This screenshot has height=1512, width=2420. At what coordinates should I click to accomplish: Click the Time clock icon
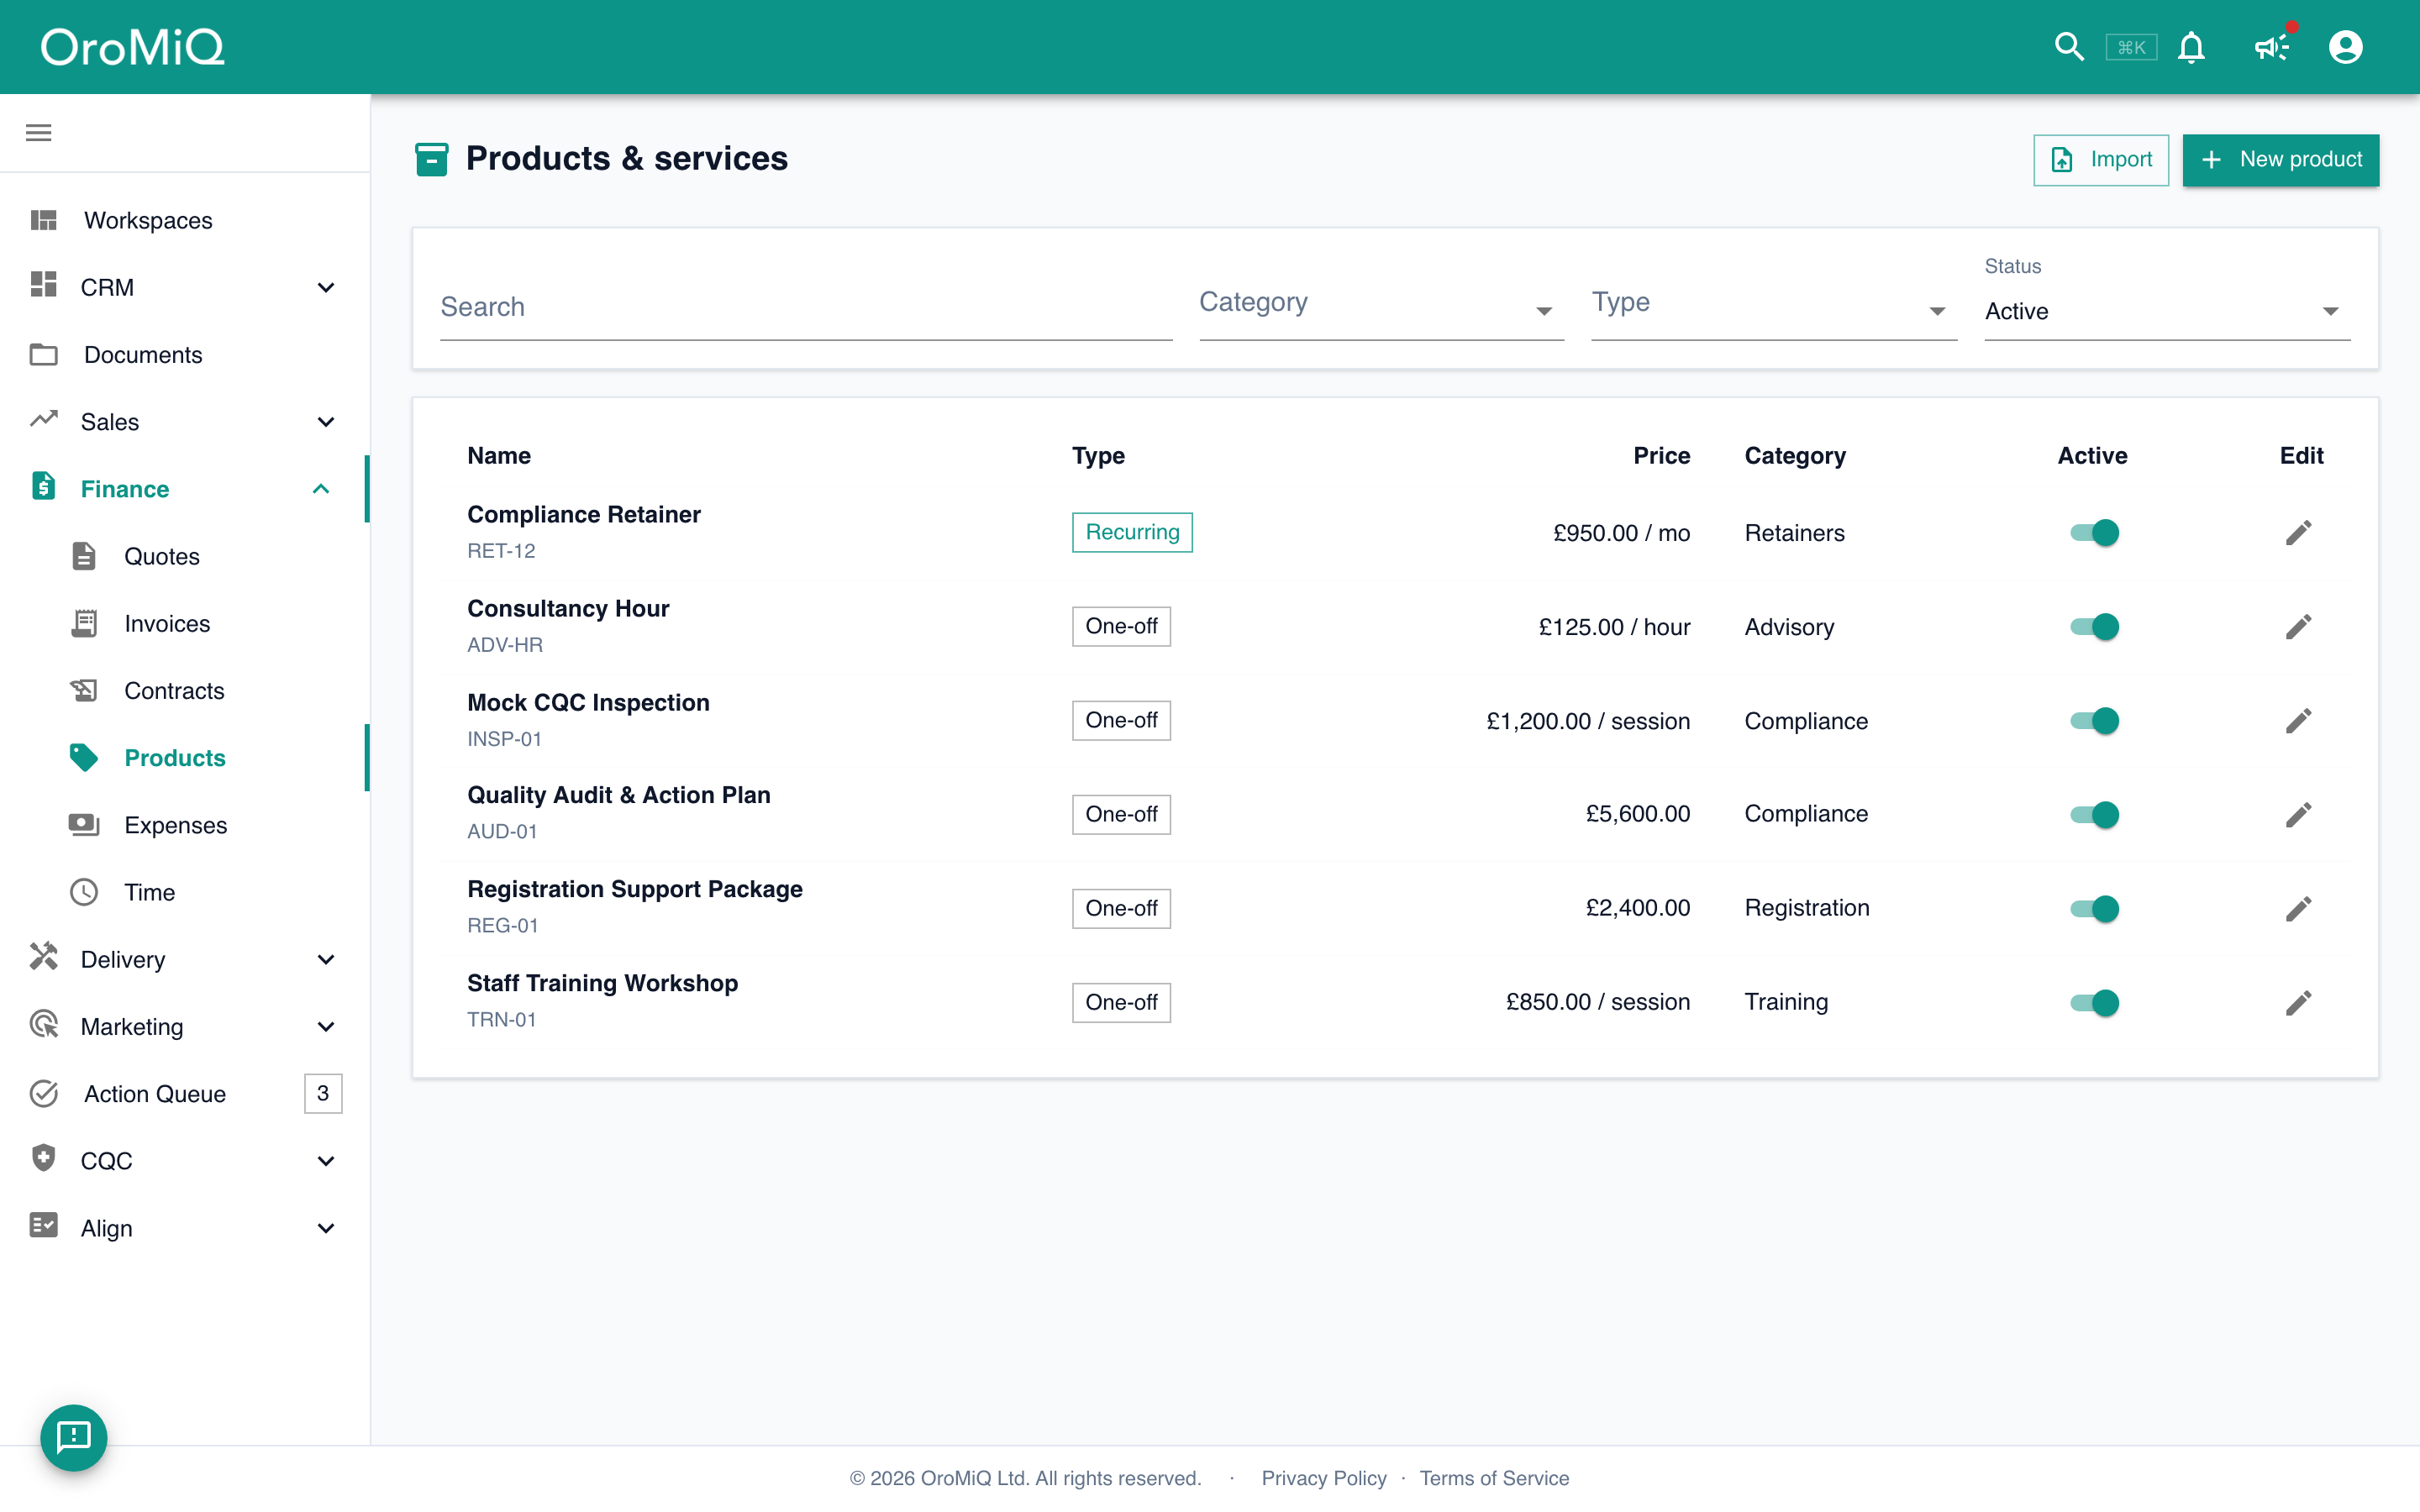(x=84, y=891)
